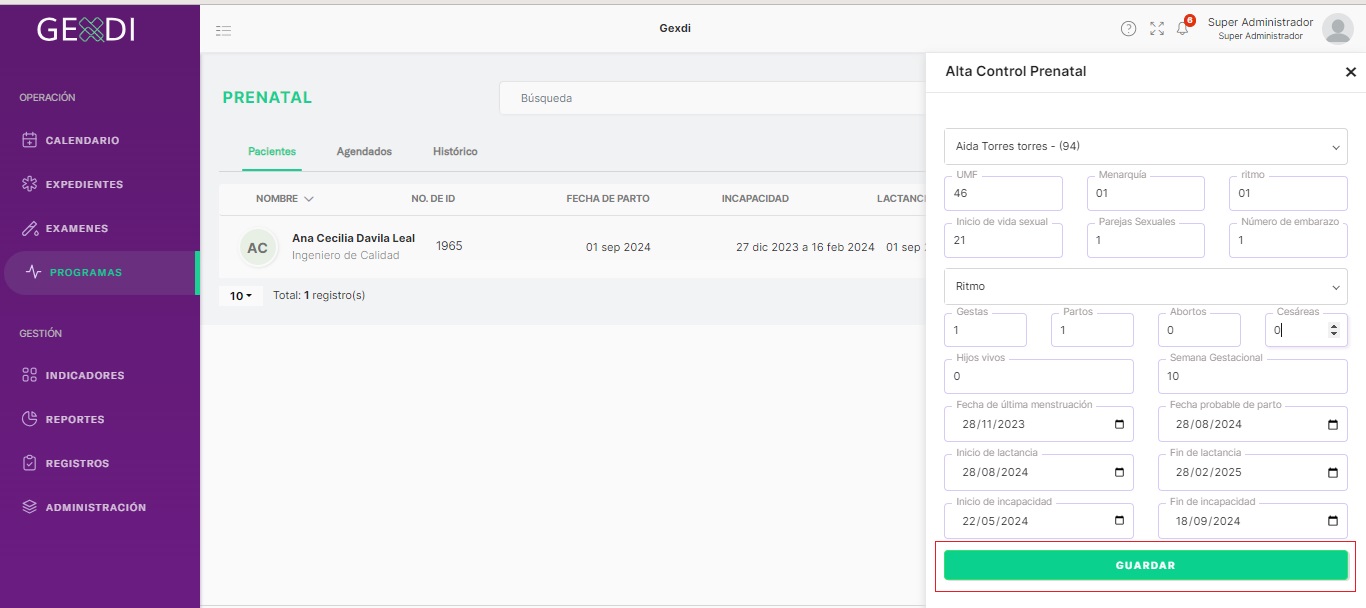
Task: Open the Indicadores grid icon
Action: click(x=30, y=375)
